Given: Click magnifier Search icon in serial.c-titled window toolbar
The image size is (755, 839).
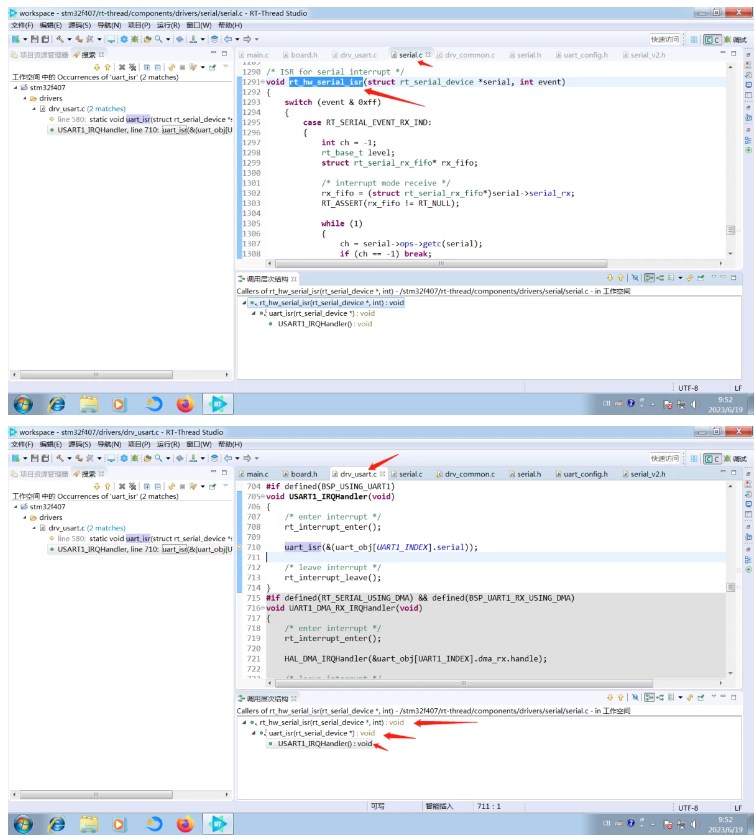Looking at the screenshot, I should click(158, 39).
